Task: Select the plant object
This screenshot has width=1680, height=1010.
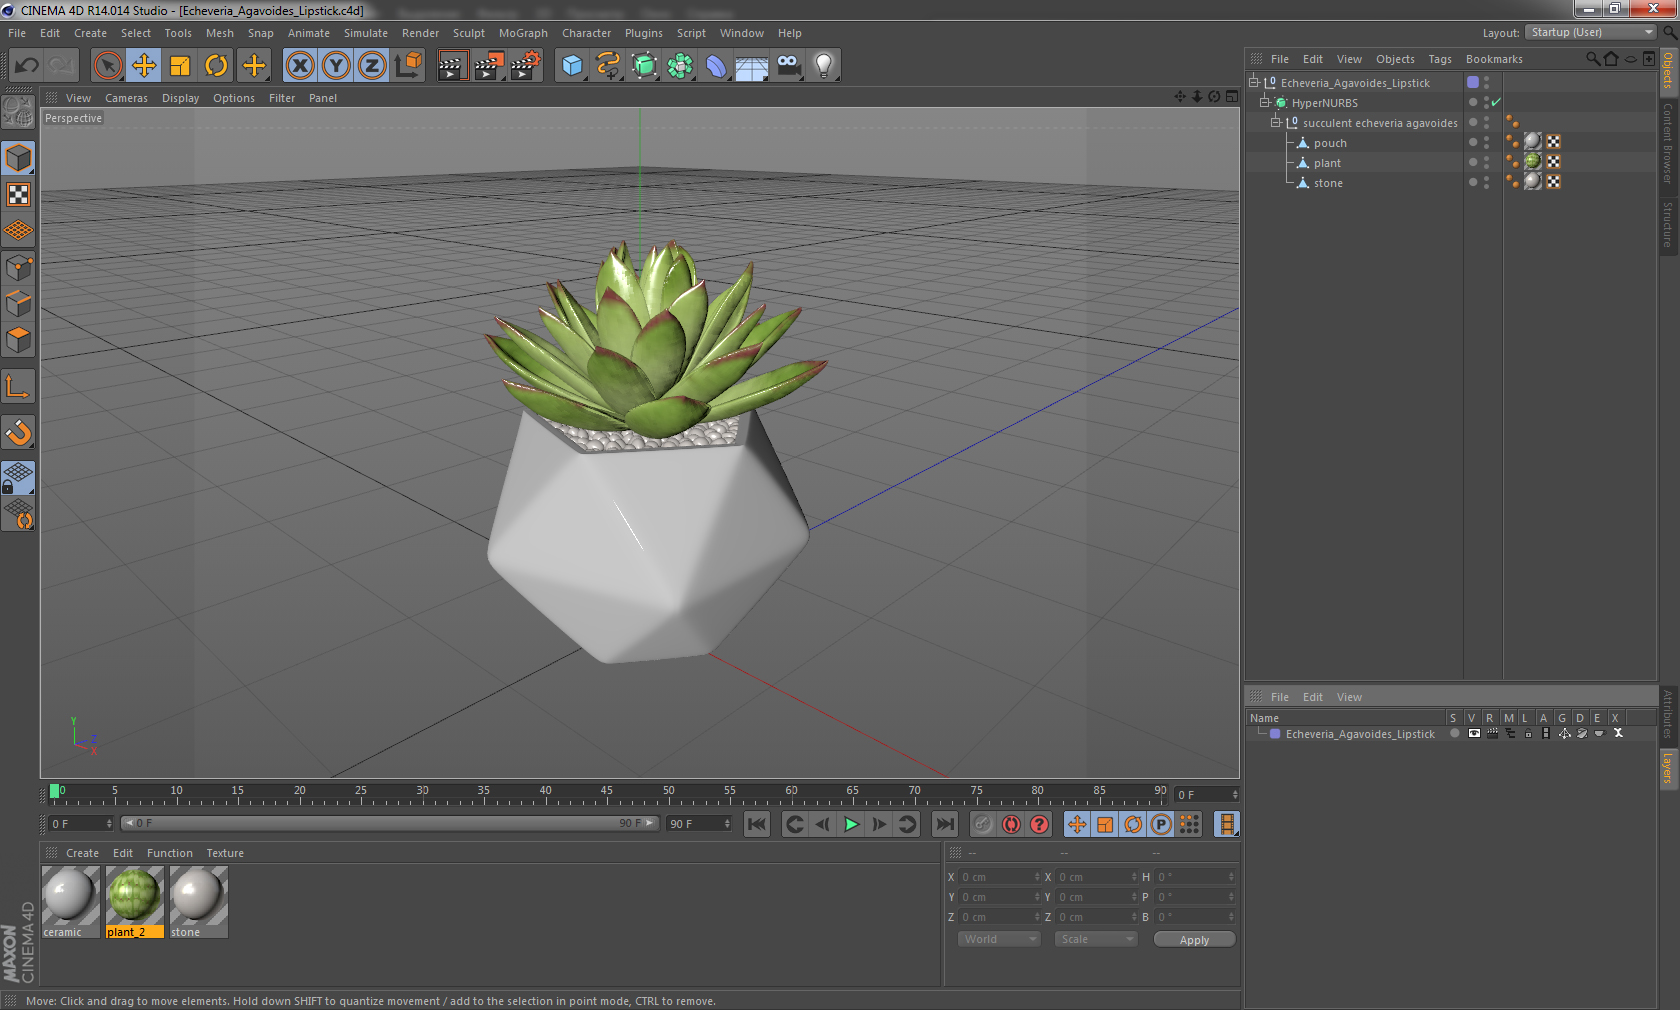Action: point(1327,163)
